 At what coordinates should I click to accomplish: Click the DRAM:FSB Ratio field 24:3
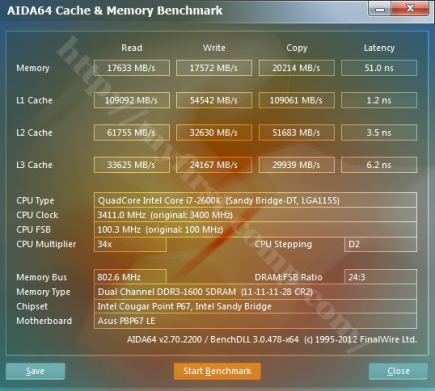(380, 277)
